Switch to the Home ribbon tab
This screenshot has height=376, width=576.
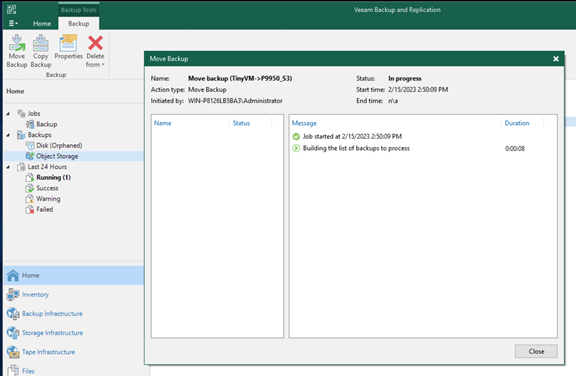[42, 24]
